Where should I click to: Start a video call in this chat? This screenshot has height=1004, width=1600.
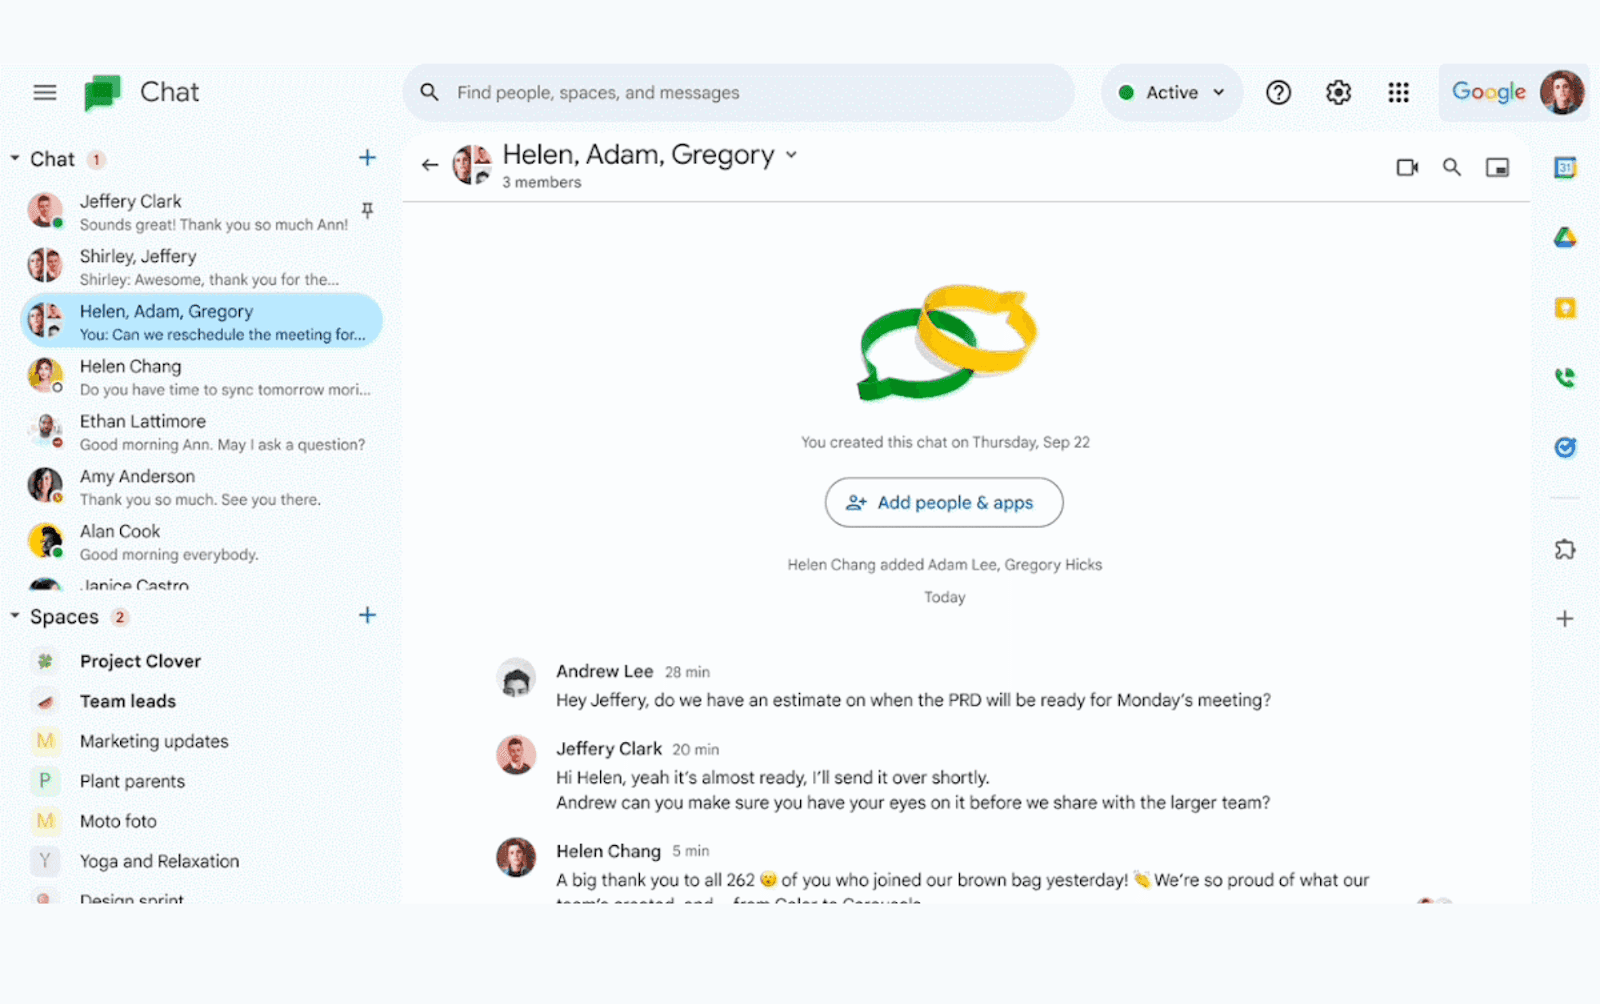point(1407,167)
